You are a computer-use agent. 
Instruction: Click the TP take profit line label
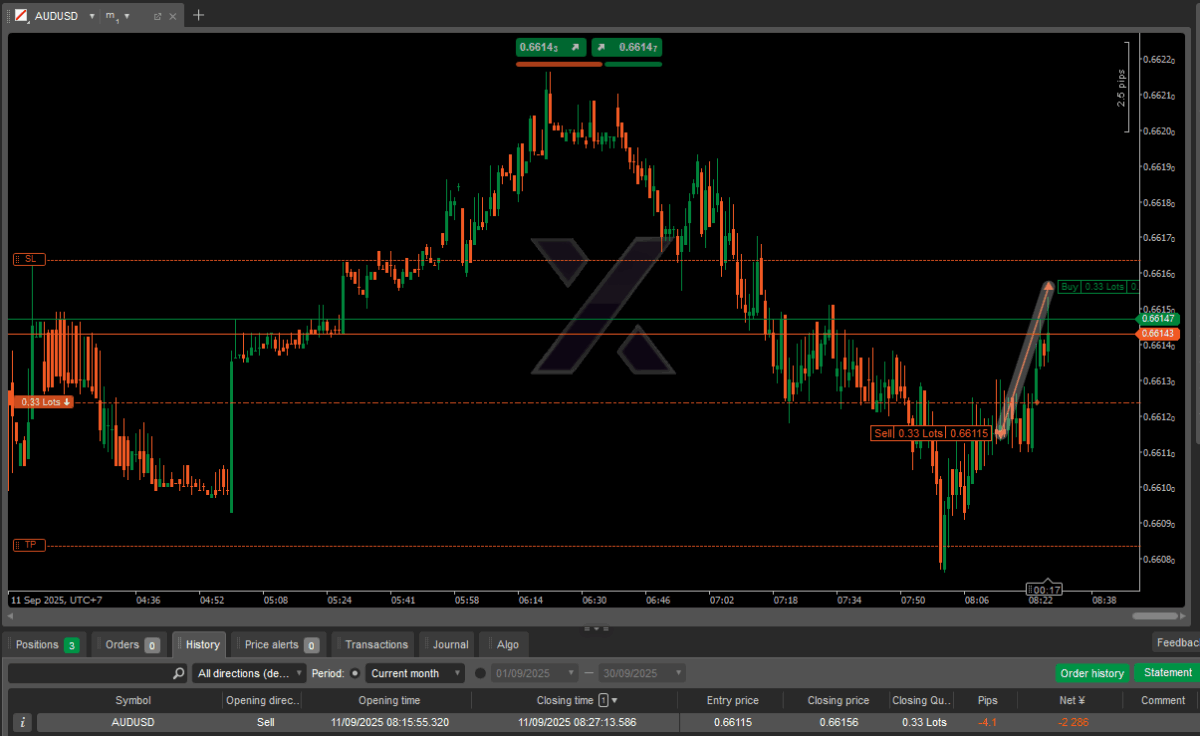[30, 545]
